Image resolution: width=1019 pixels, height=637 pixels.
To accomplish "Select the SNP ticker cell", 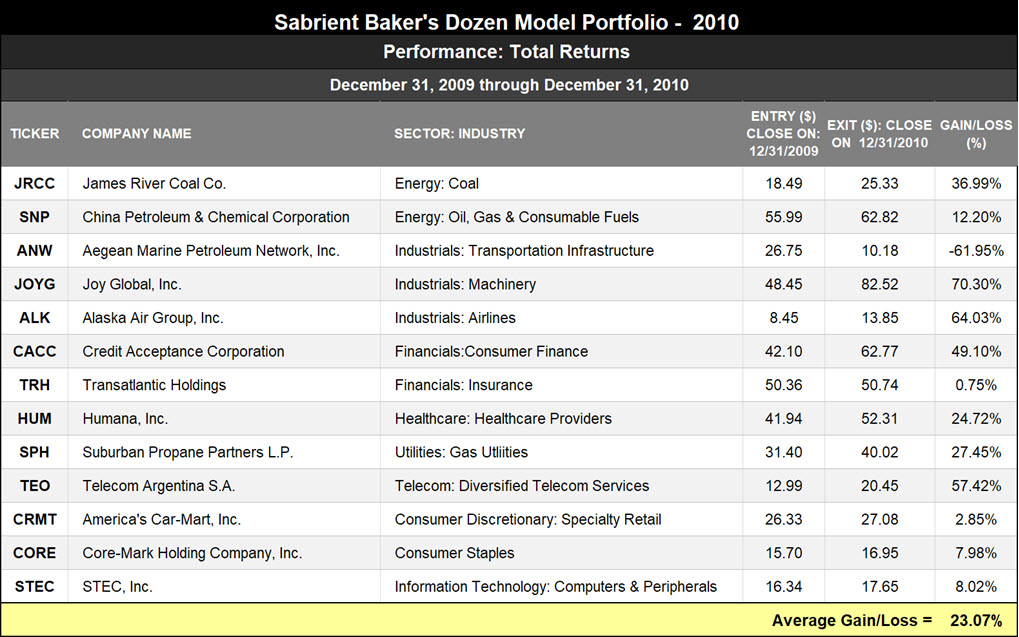I will pos(34,217).
